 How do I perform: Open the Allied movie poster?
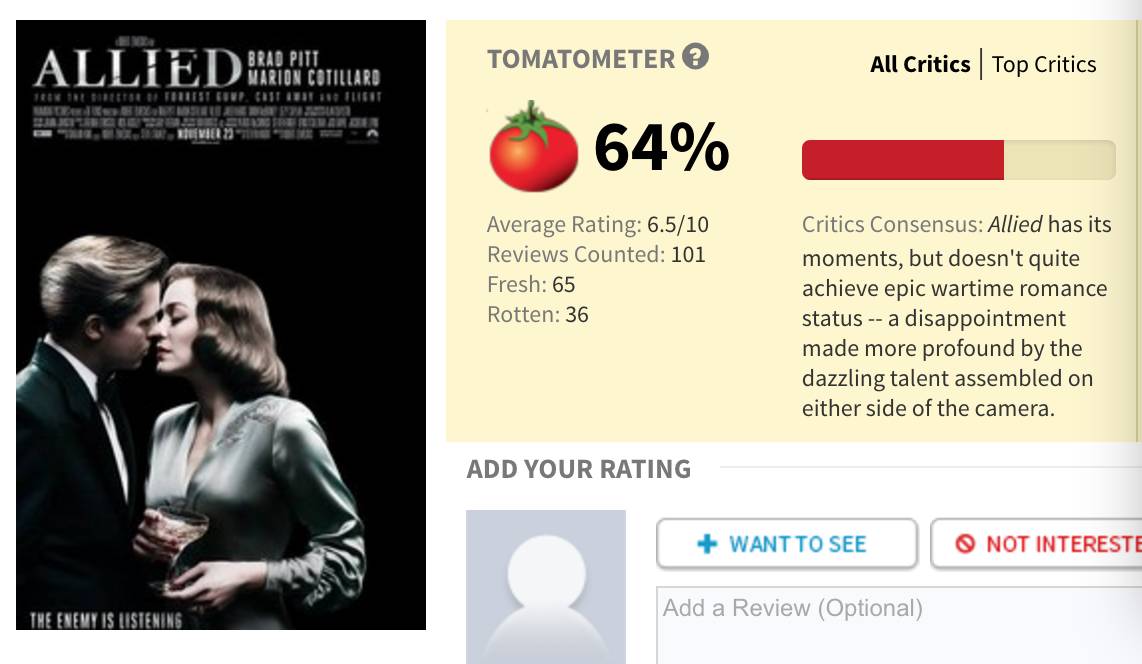coord(221,325)
